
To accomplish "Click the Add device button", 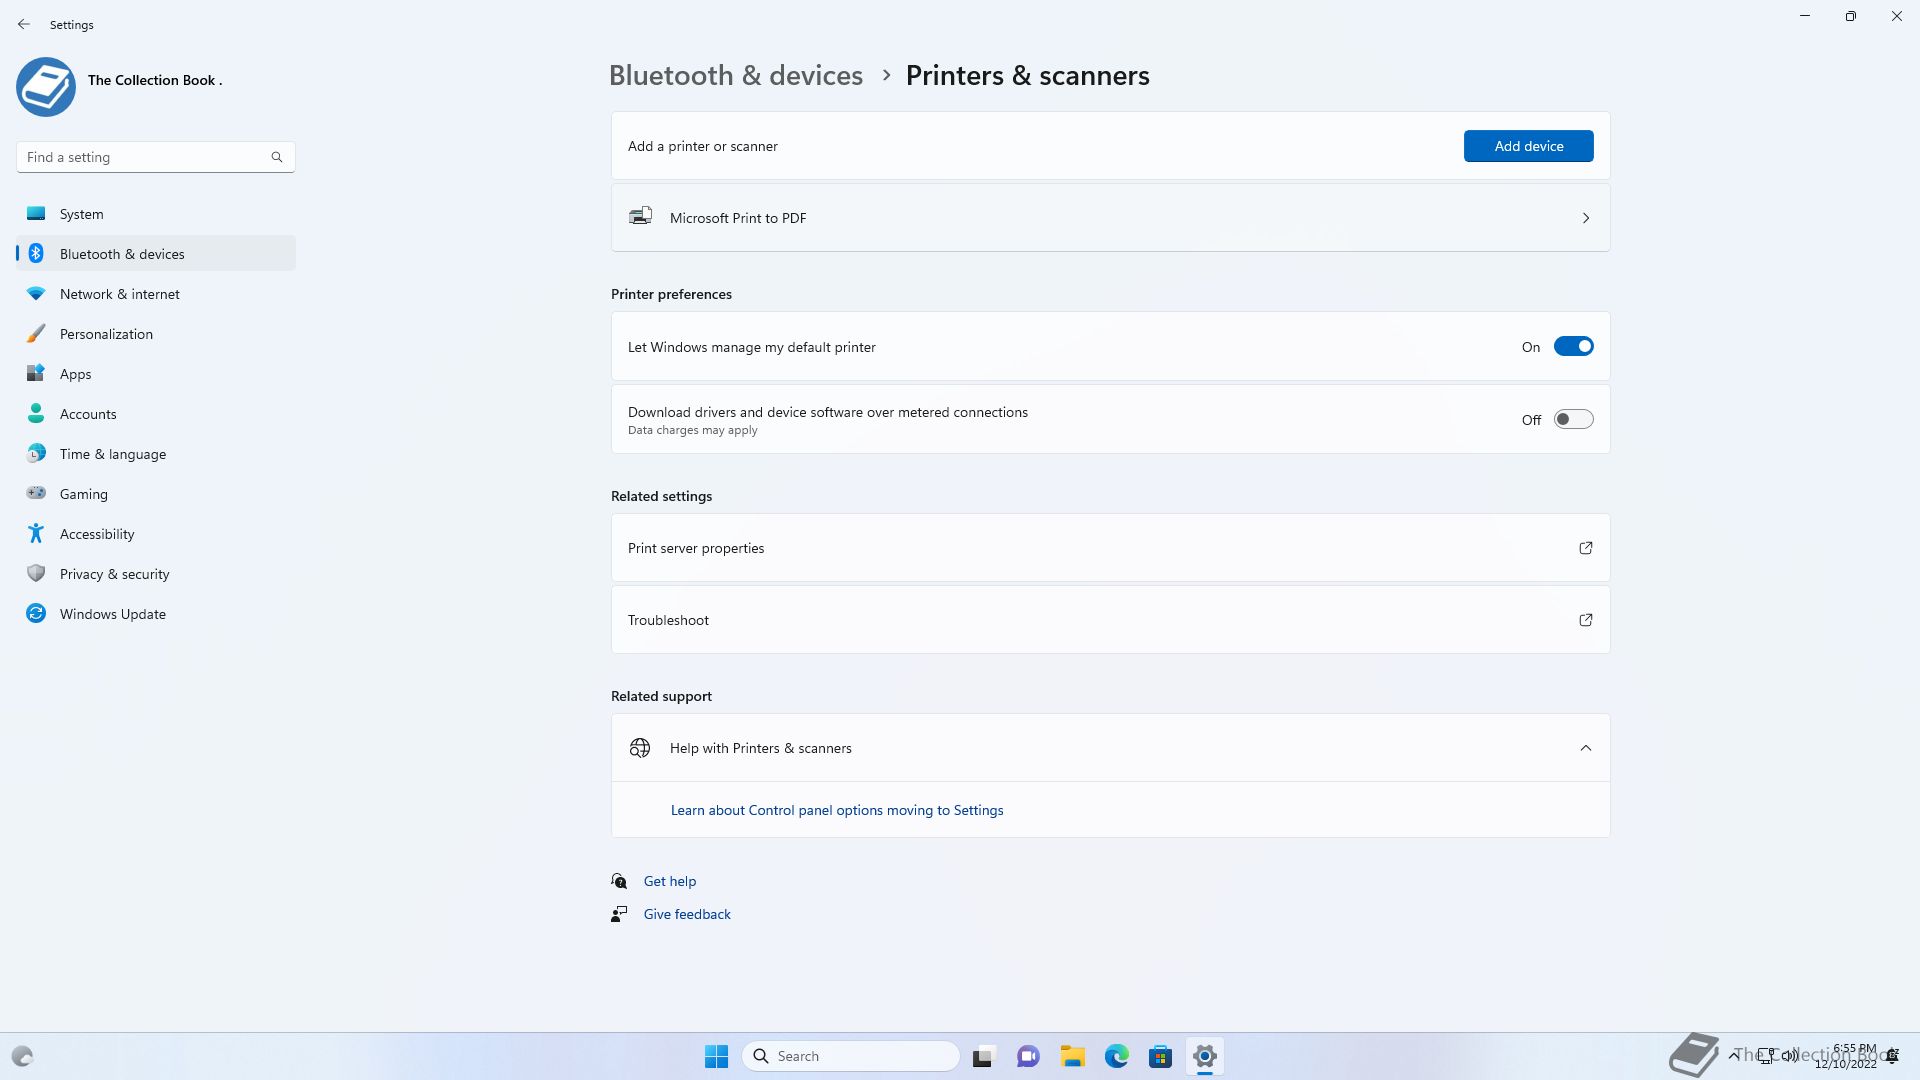I will point(1528,146).
